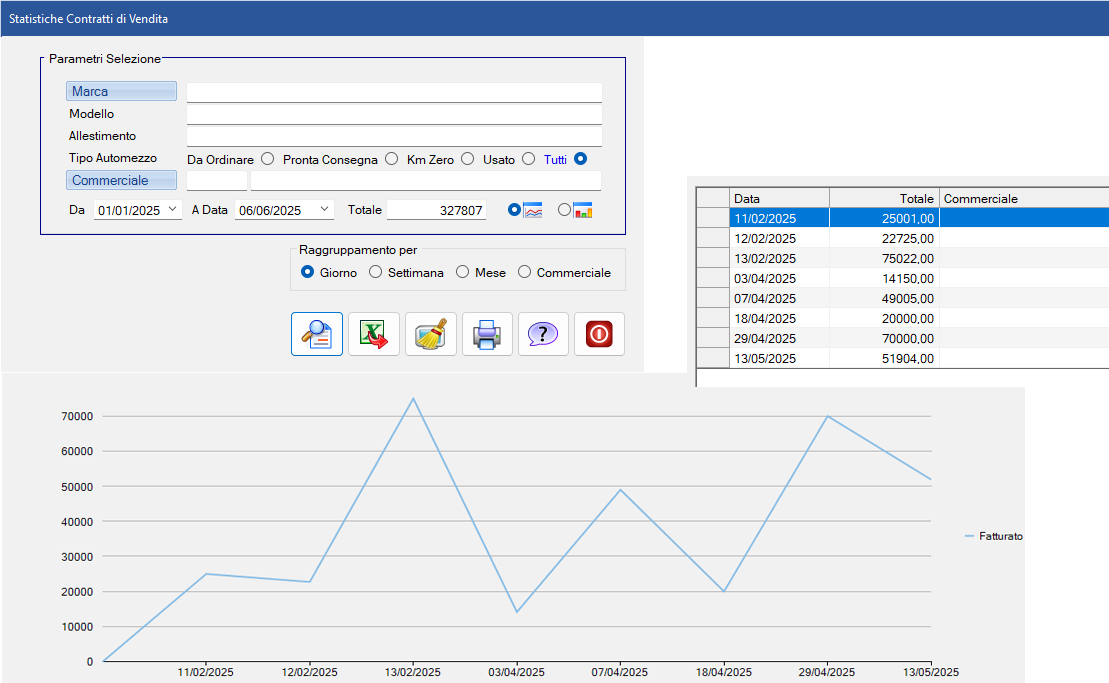1109x683 pixels.
Task: Select Km Zero vehicle type
Action: pos(467,158)
